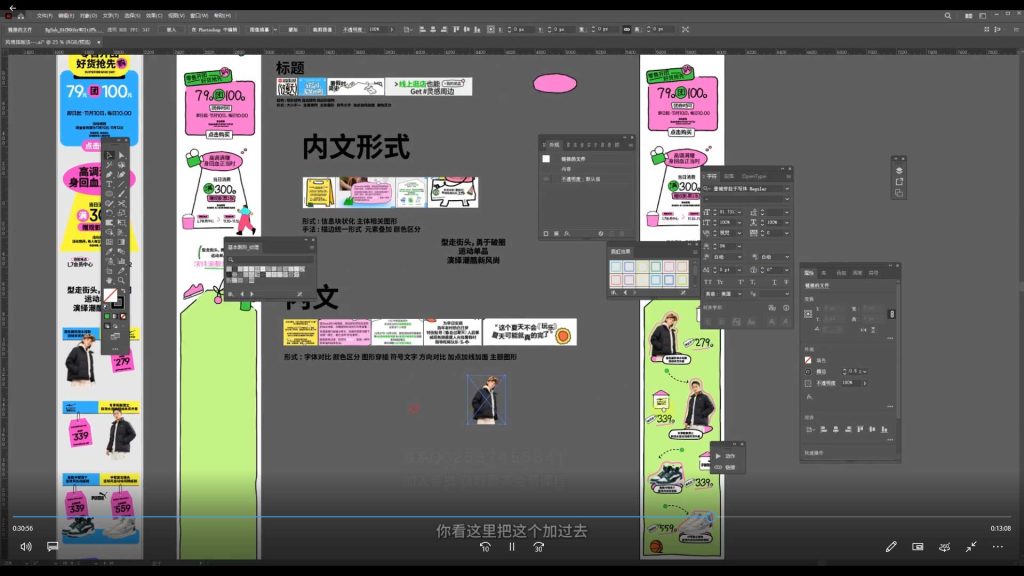The image size is (1024, 576).
Task: Click the pencil annotate icon in player
Action: click(891, 547)
